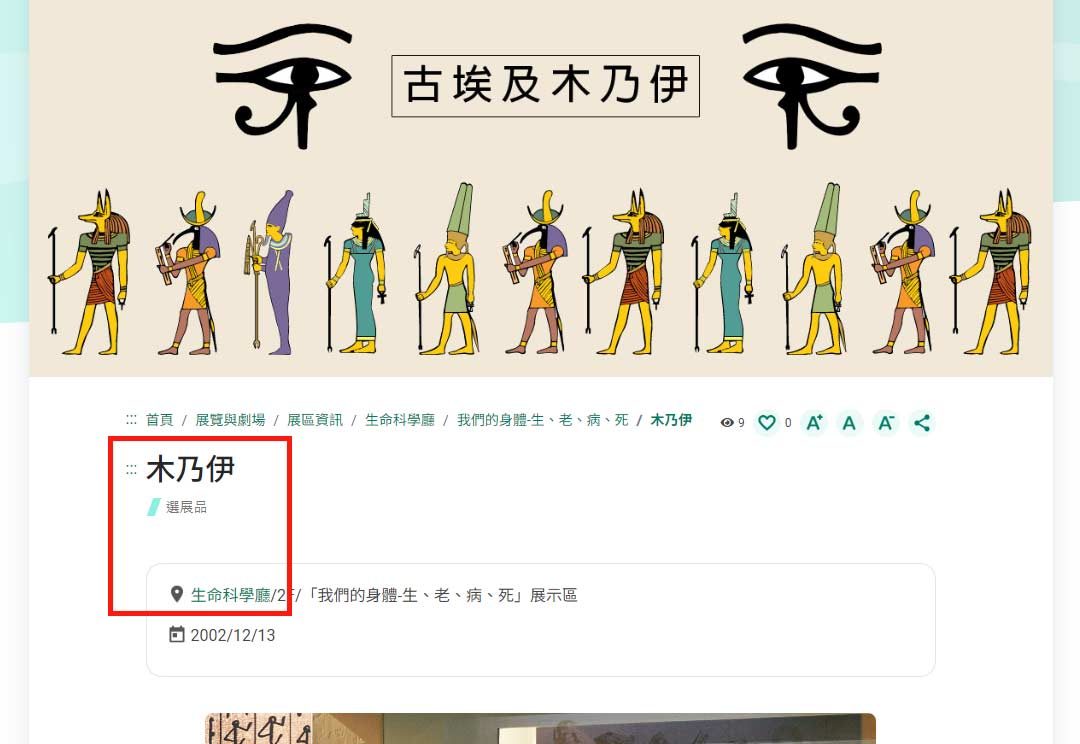Select the 木乃伊 breadcrumb item
1080x744 pixels.
[671, 420]
